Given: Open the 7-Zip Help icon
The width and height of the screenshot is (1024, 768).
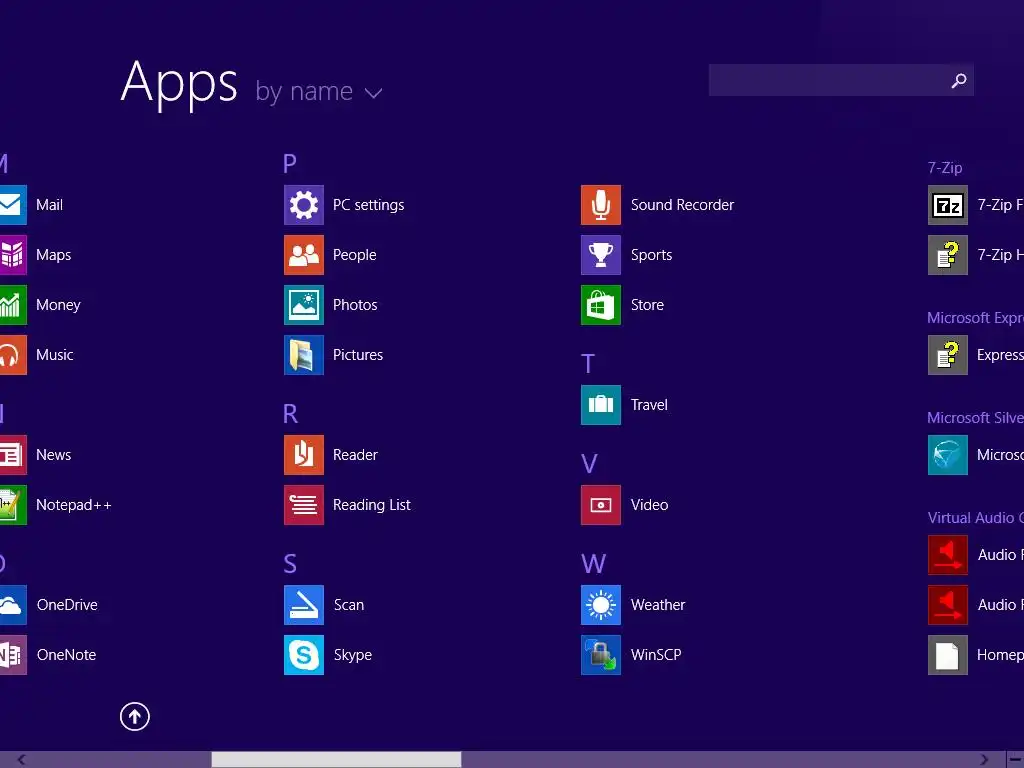Looking at the screenshot, I should 948,255.
